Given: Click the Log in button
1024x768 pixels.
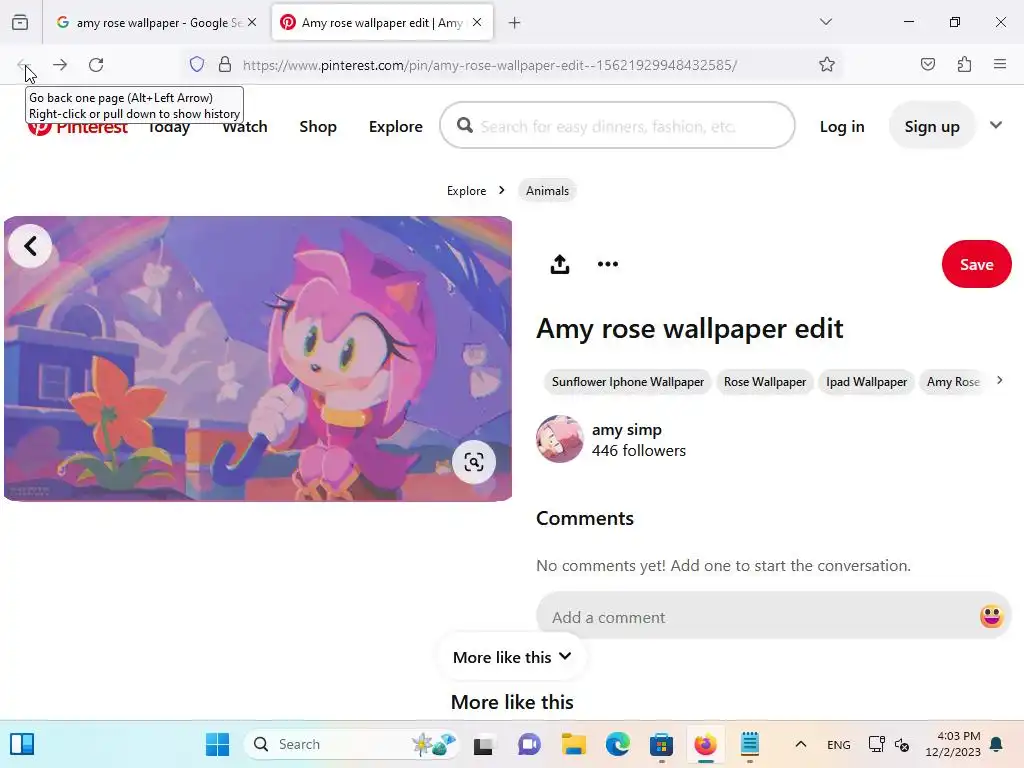Looking at the screenshot, I should 842,126.
